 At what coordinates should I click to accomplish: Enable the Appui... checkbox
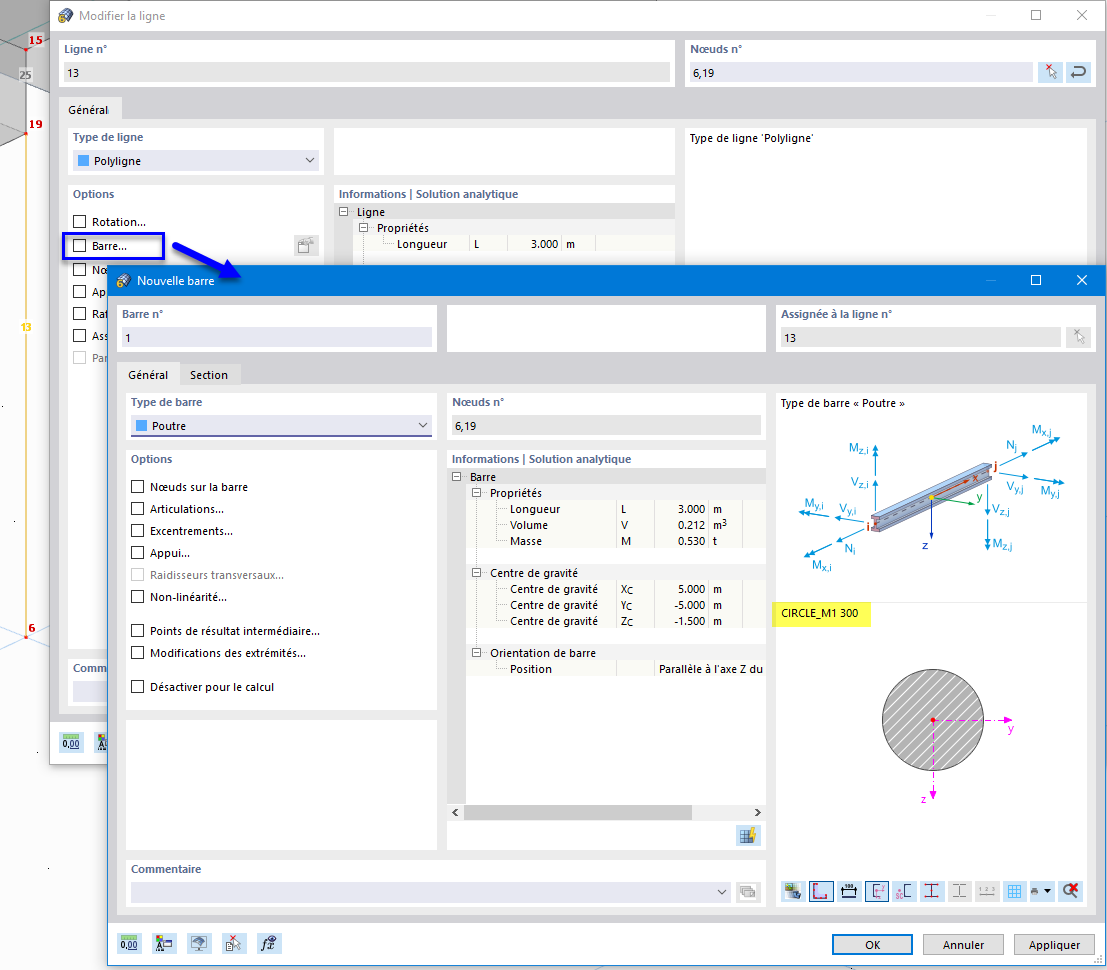(138, 553)
